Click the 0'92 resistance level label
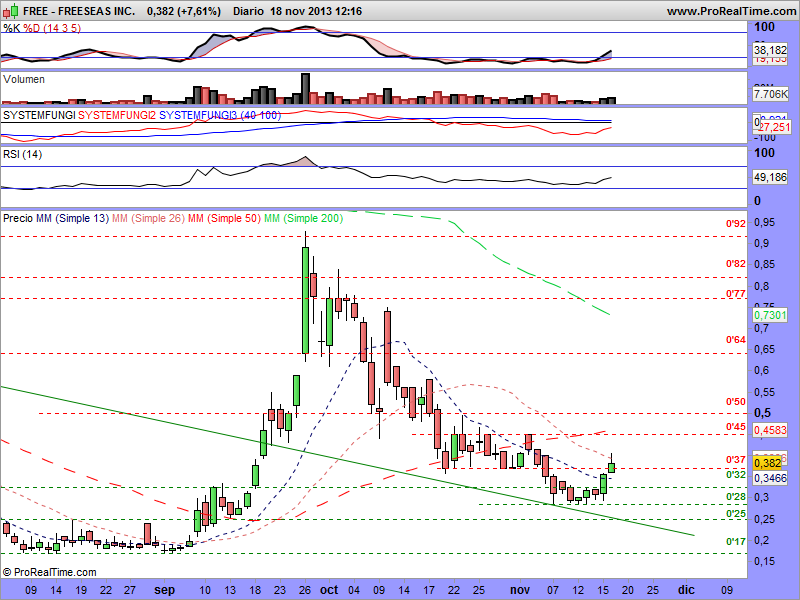Screen dimensions: 800x600 point(736,223)
